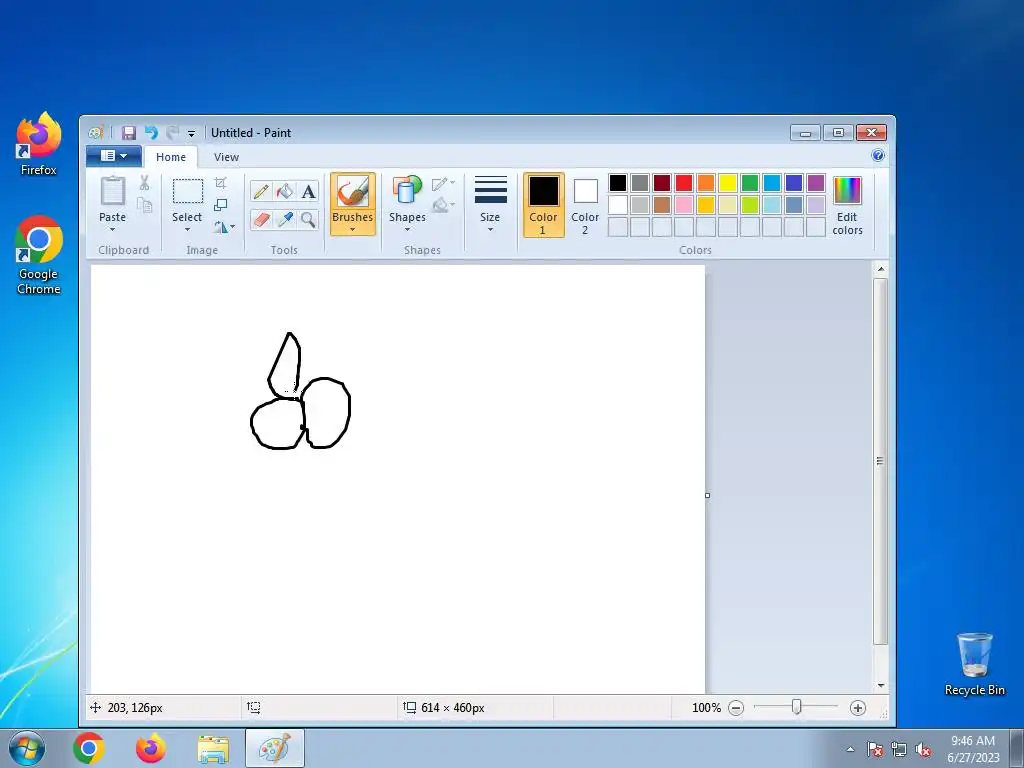
Task: Click the Select rectangle icon
Action: tap(187, 191)
